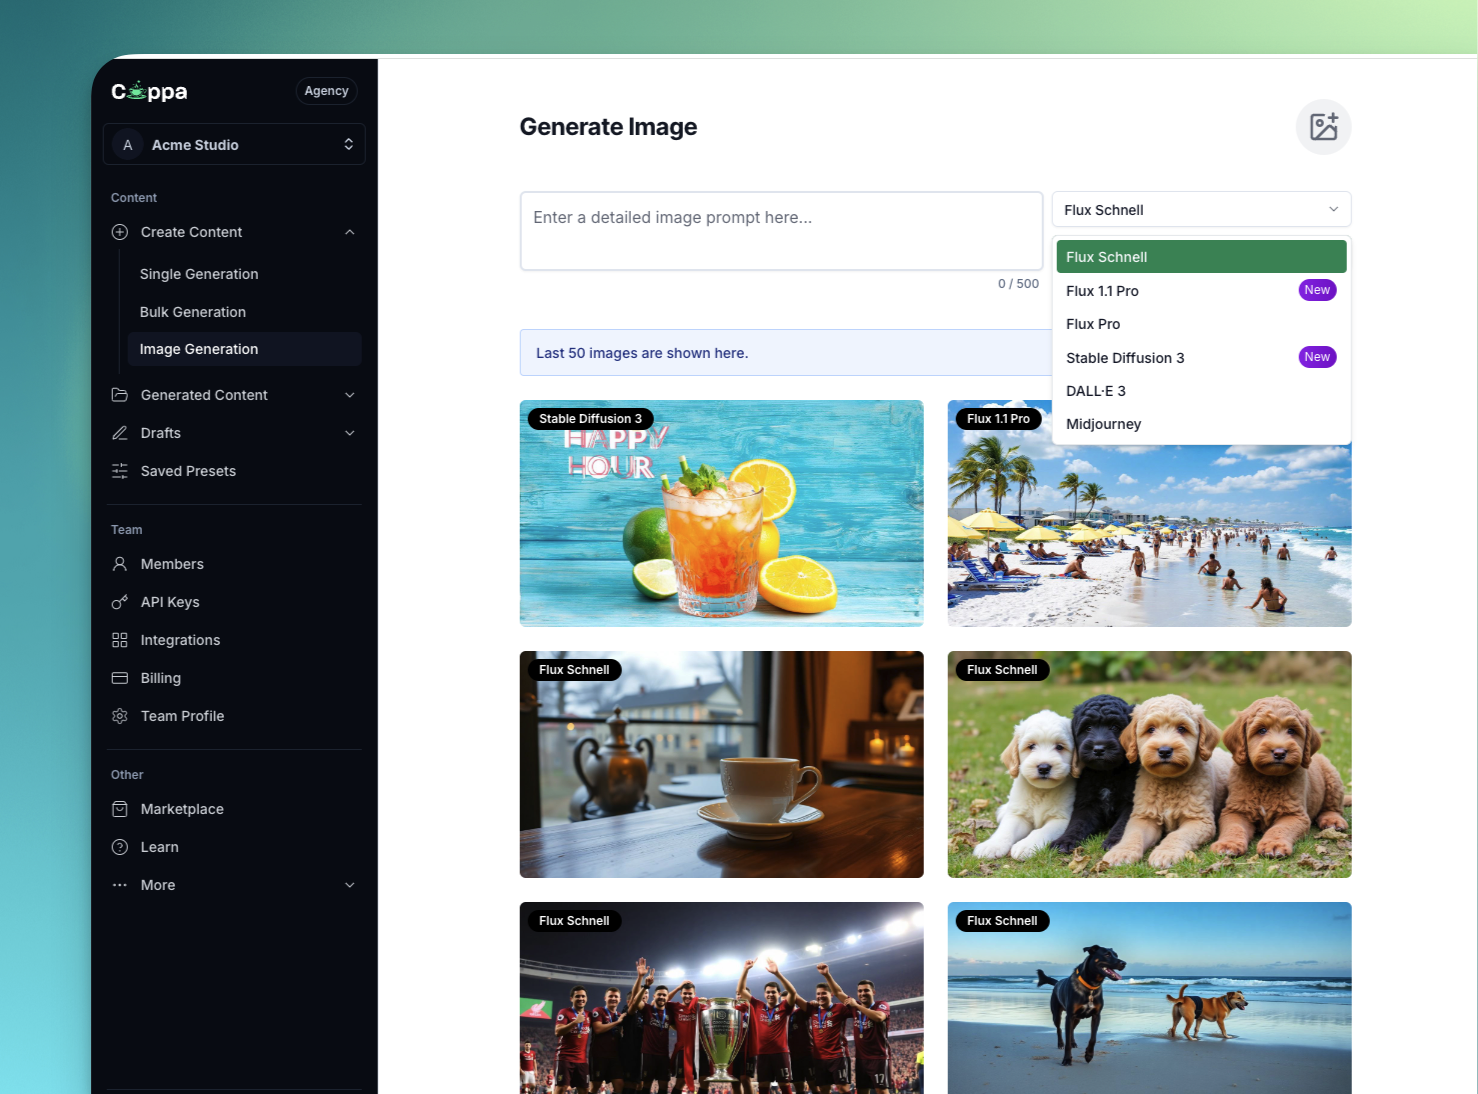This screenshot has height=1094, width=1478.
Task: Click the Team Profile gear icon
Action: tap(120, 716)
